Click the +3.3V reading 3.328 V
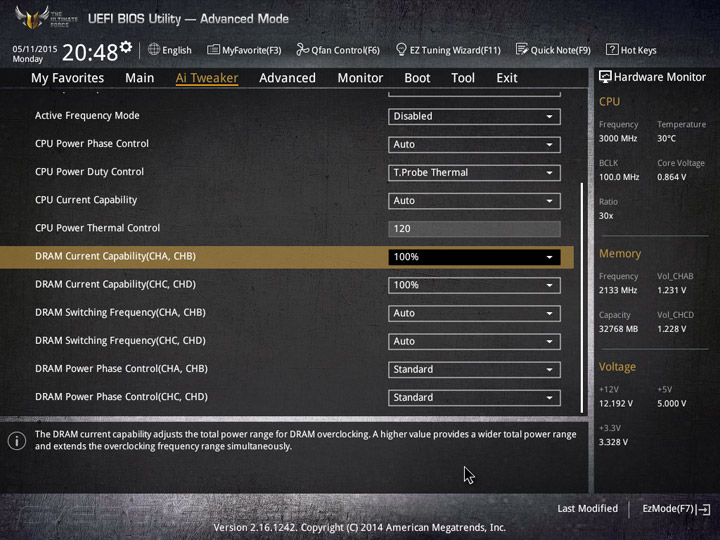720x540 pixels. (613, 442)
